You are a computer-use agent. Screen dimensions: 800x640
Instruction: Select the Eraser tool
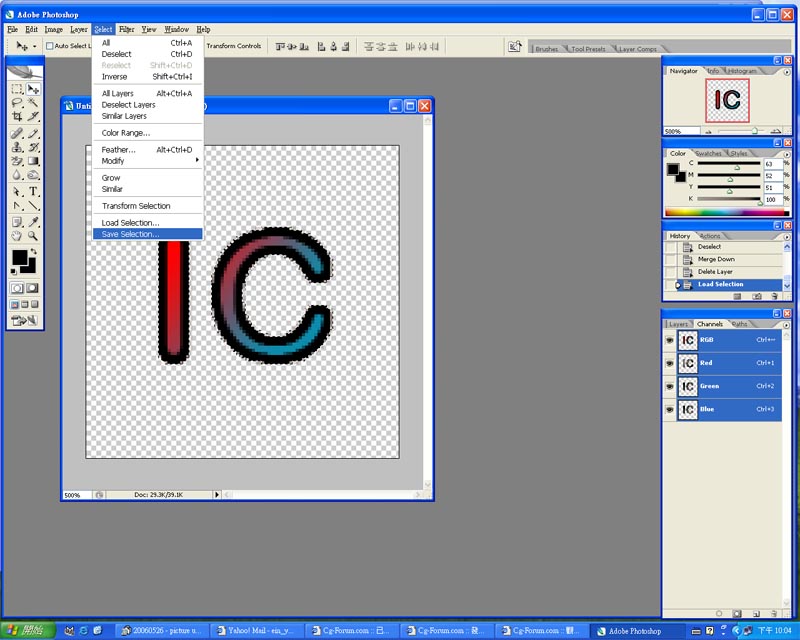(17, 161)
